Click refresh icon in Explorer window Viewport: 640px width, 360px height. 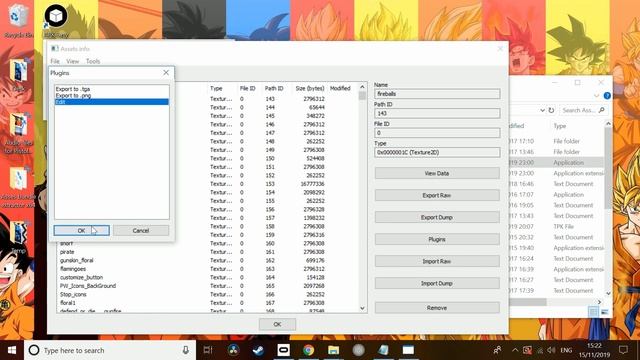[551, 110]
